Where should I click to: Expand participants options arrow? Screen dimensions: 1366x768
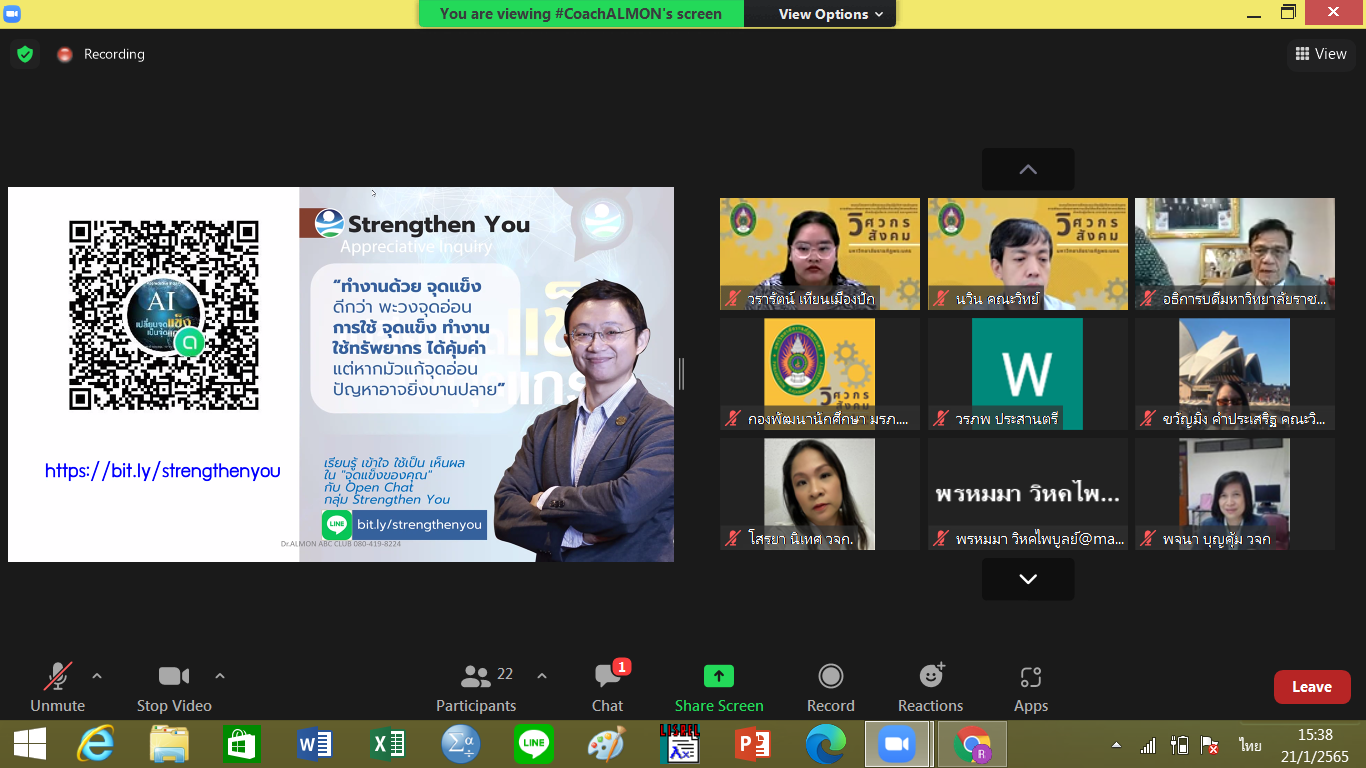coord(542,676)
